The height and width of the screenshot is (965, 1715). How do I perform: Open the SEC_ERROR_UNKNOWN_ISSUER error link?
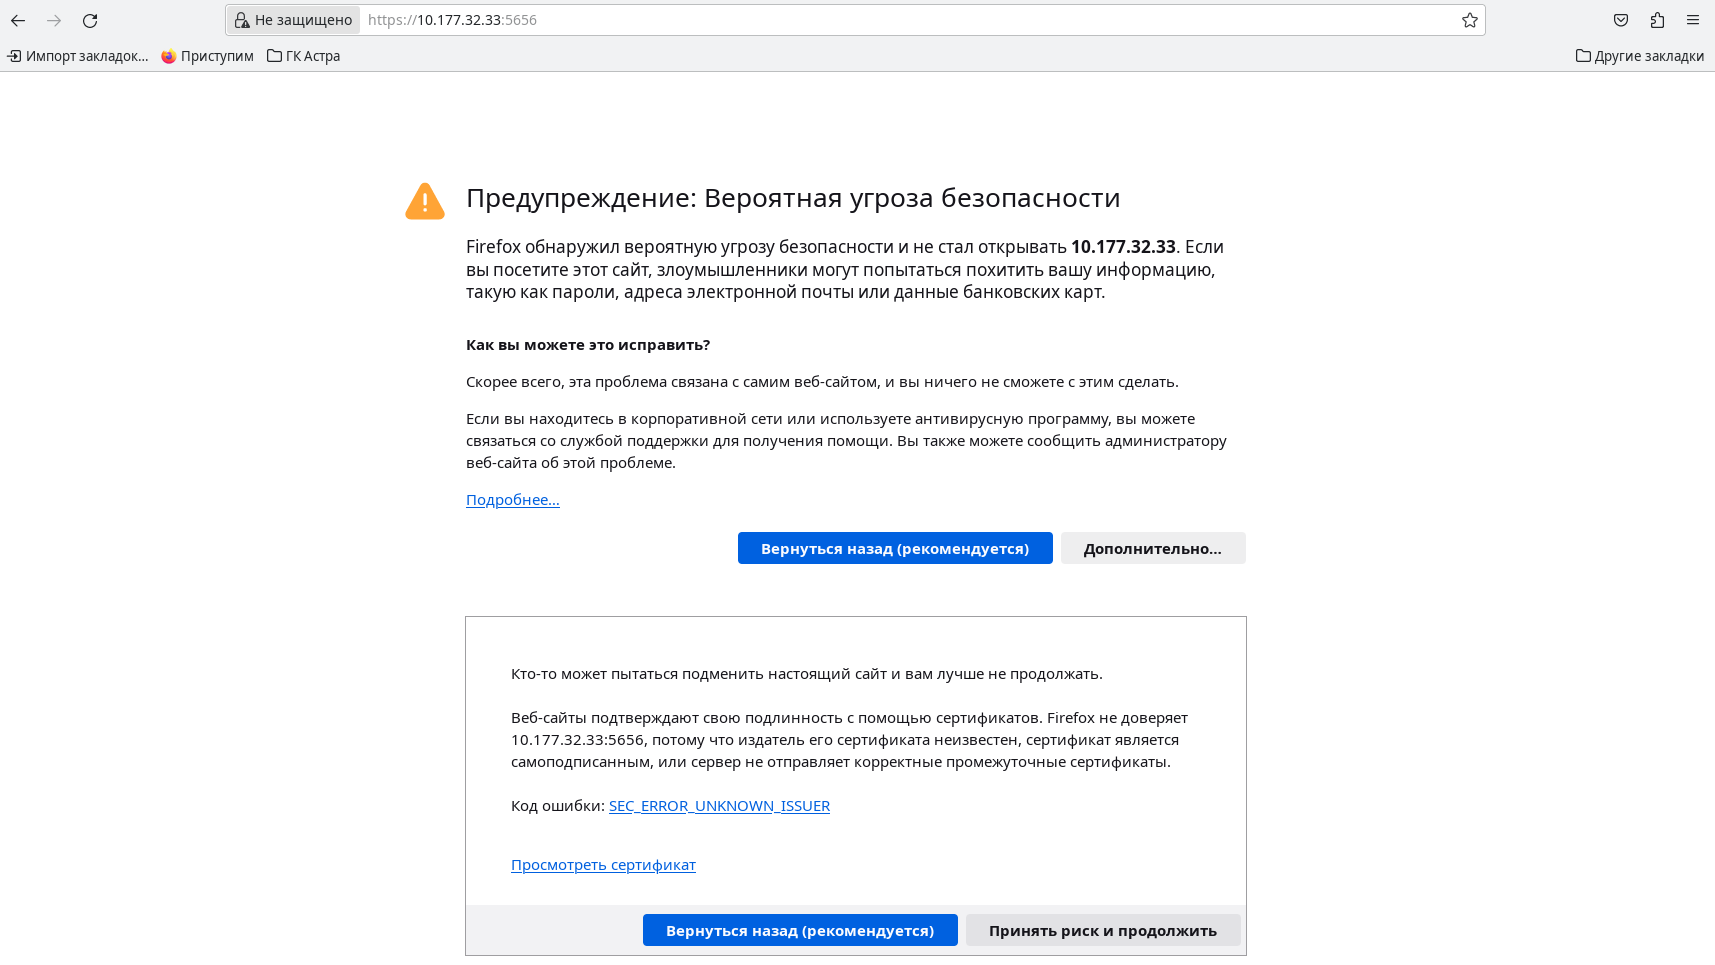point(719,805)
